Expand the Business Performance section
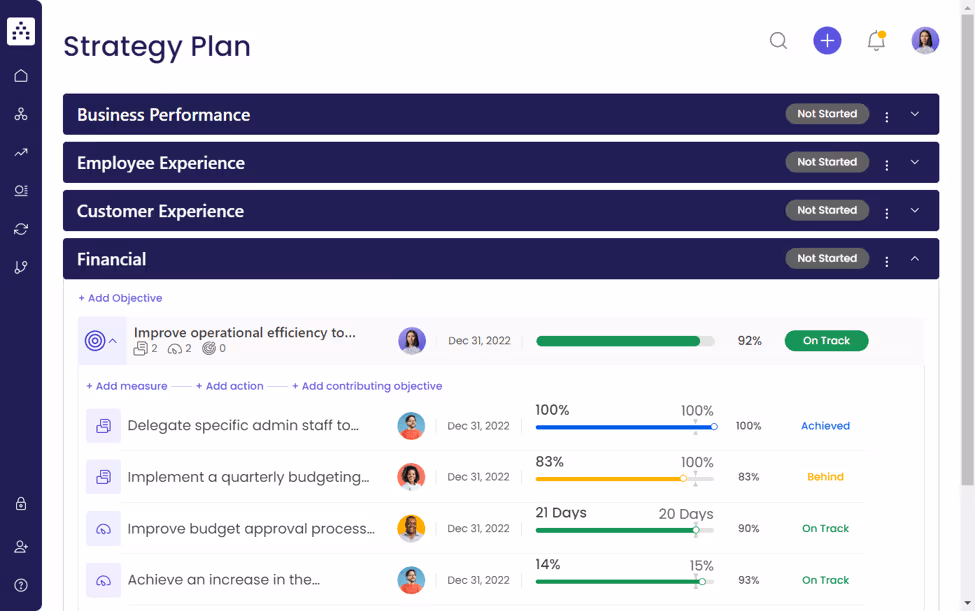The height and width of the screenshot is (611, 975). point(913,113)
